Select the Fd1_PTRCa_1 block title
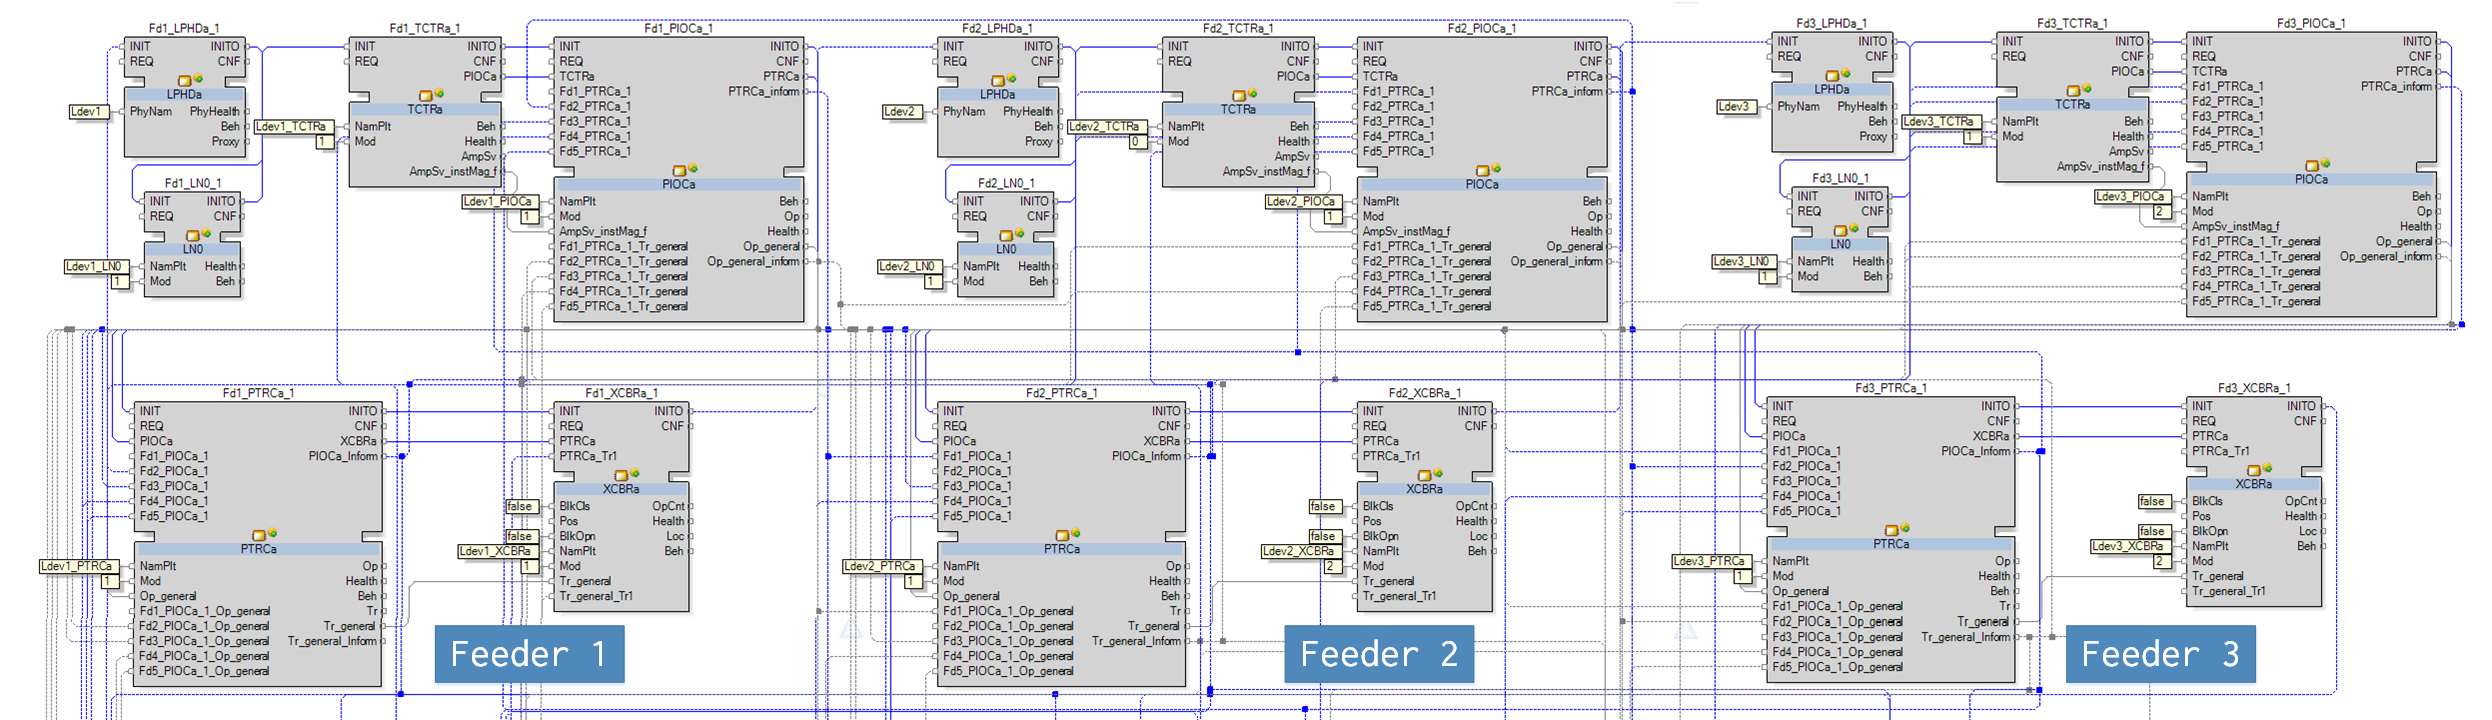Image resolution: width=2492 pixels, height=720 pixels. pos(258,393)
